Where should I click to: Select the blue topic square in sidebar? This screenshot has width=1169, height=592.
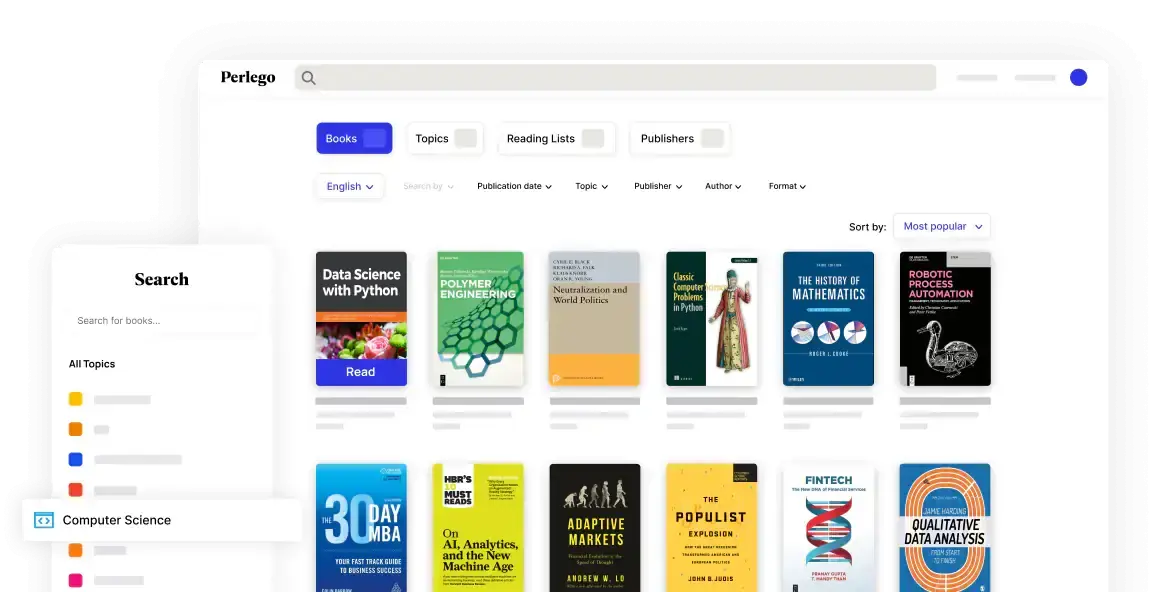pyautogui.click(x=75, y=460)
